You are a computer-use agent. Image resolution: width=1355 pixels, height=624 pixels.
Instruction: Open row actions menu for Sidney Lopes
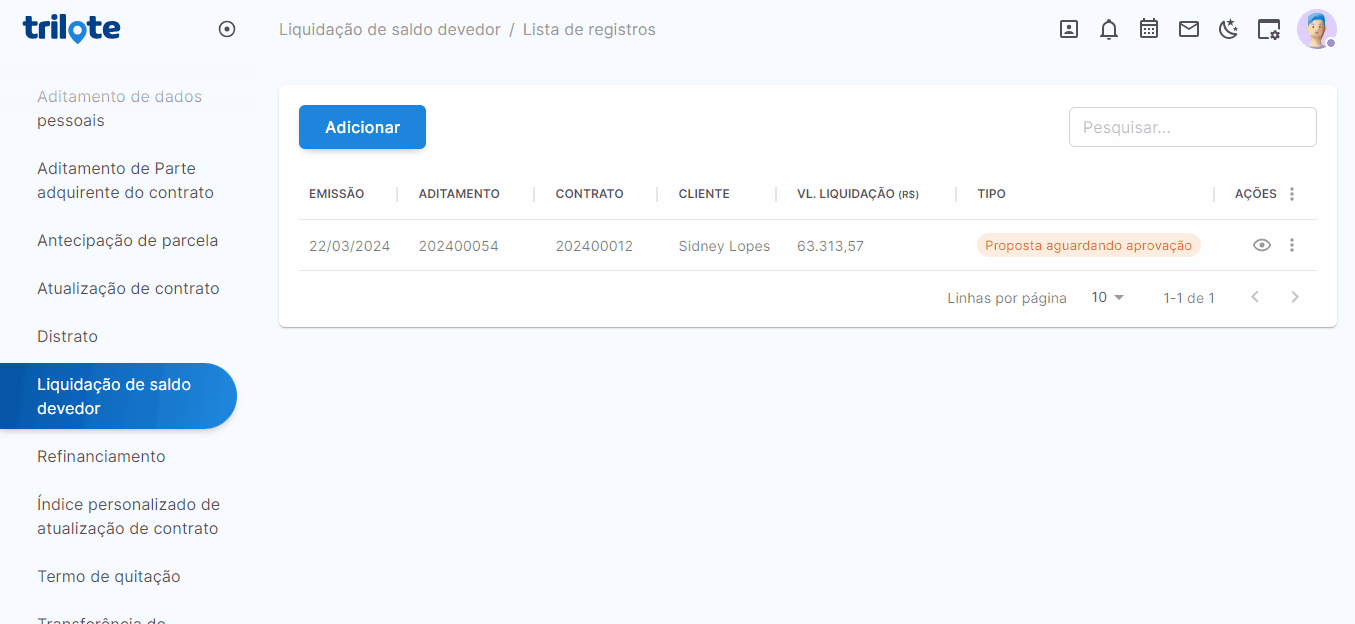click(1292, 245)
